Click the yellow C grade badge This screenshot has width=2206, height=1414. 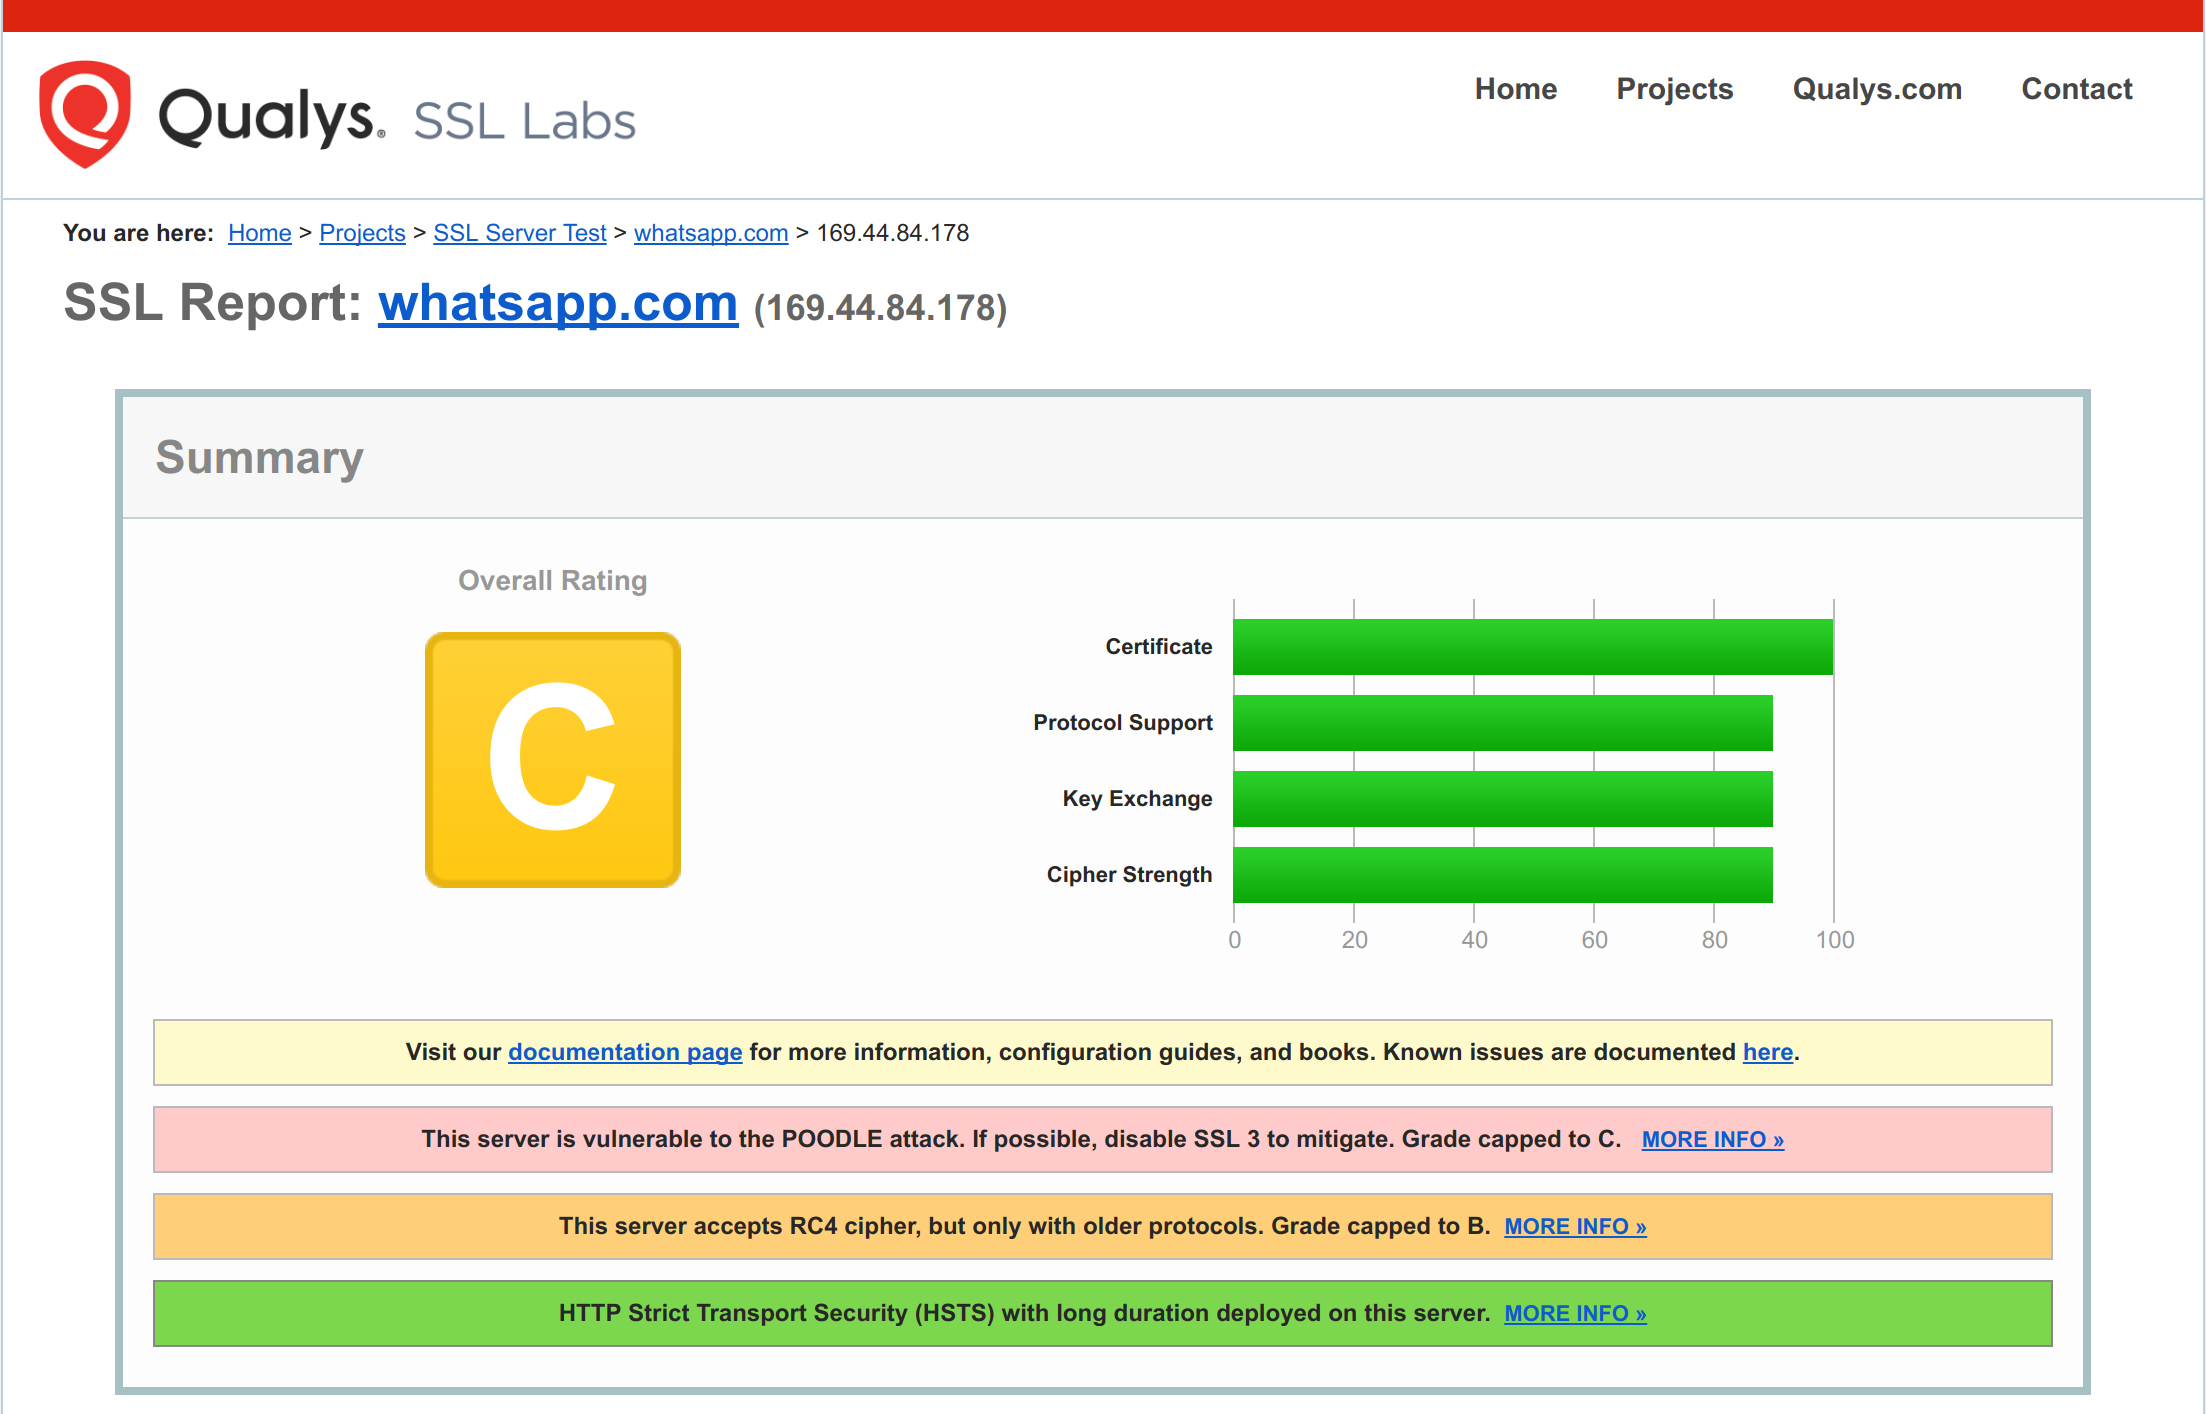(553, 759)
